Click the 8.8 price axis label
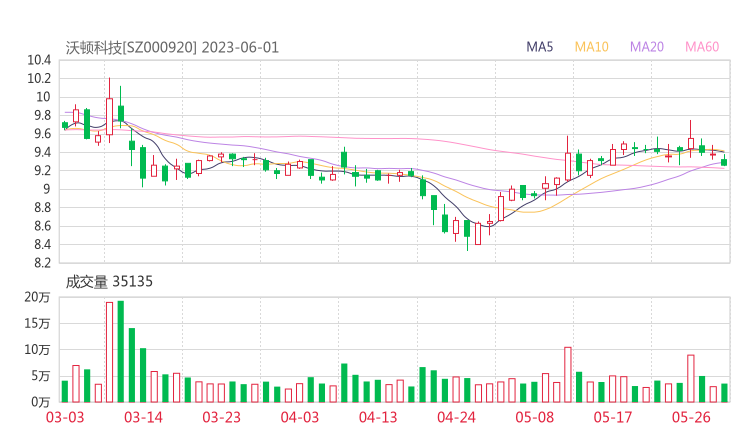The height and width of the screenshot is (440, 740). pyautogui.click(x=42, y=208)
